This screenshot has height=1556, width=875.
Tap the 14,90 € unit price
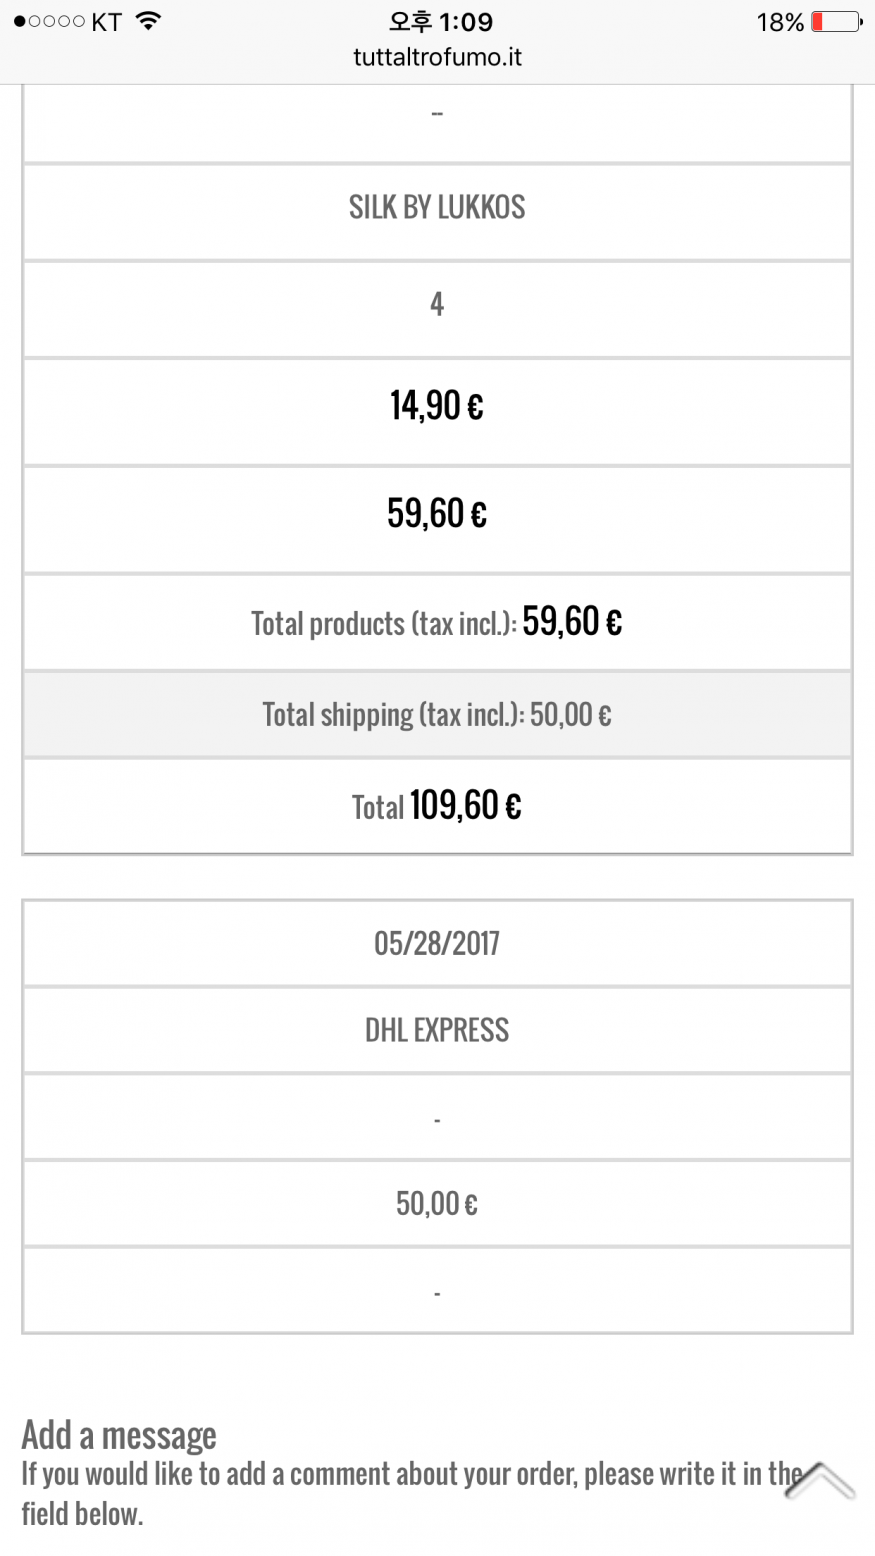tap(437, 406)
